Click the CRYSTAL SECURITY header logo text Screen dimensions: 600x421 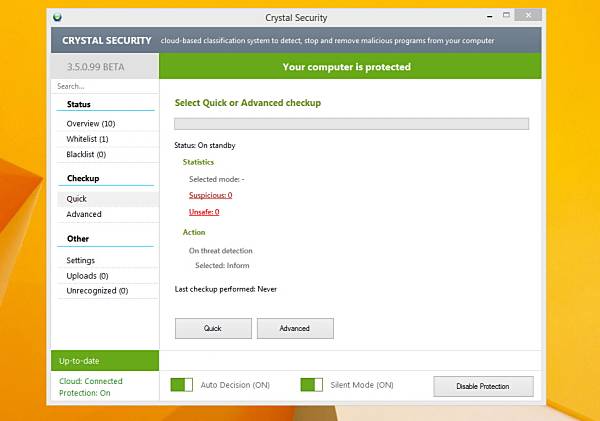point(107,41)
